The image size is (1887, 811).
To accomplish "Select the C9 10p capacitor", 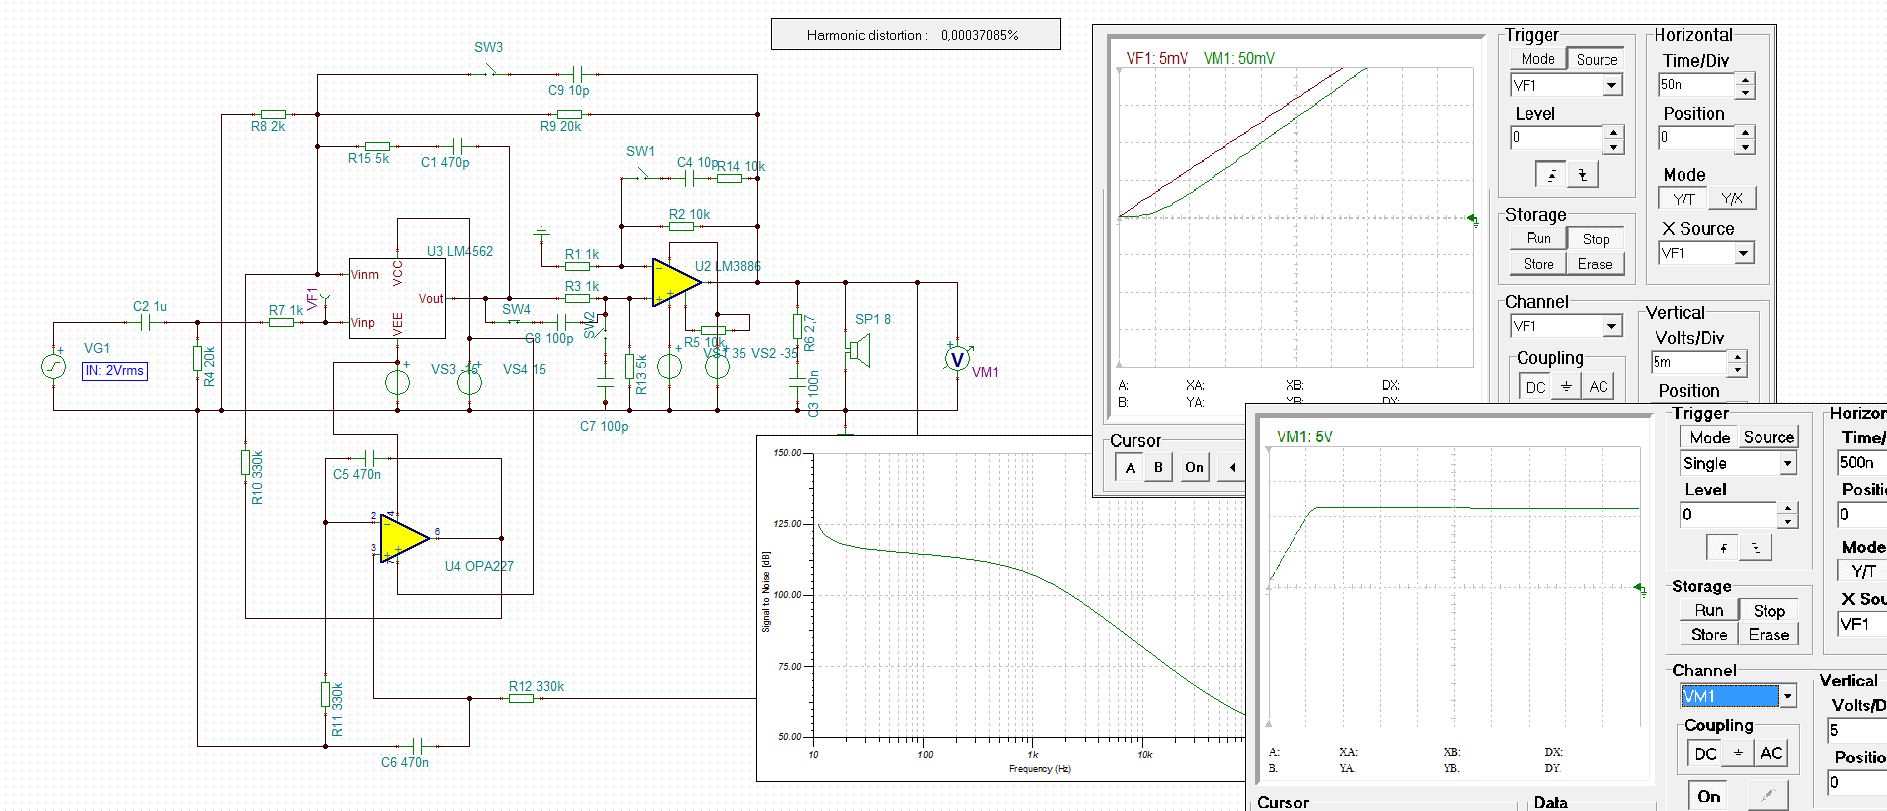I will tap(577, 75).
